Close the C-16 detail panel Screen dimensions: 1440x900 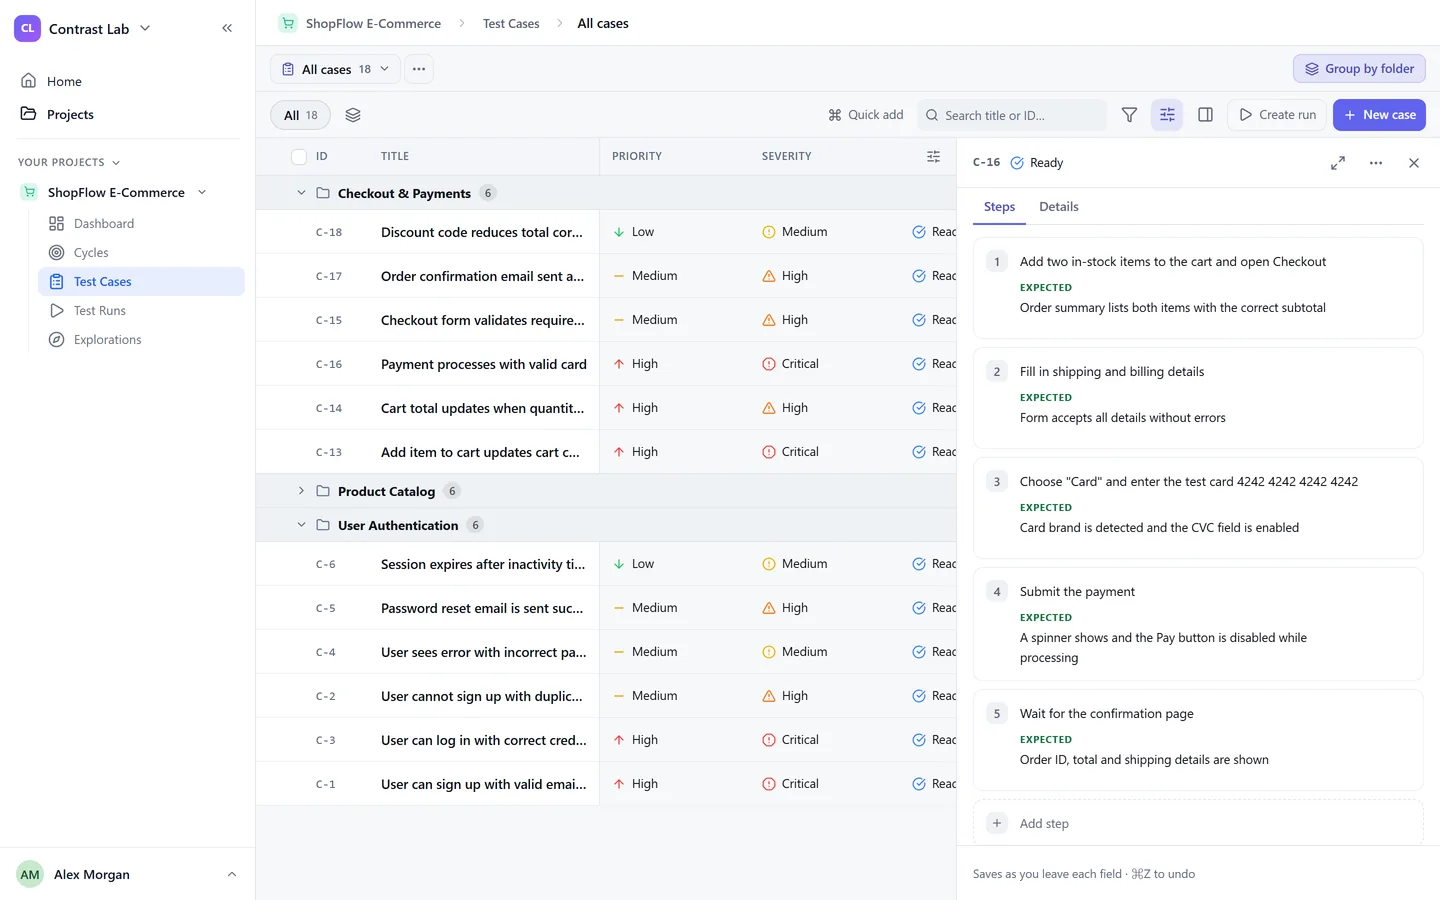(x=1414, y=163)
